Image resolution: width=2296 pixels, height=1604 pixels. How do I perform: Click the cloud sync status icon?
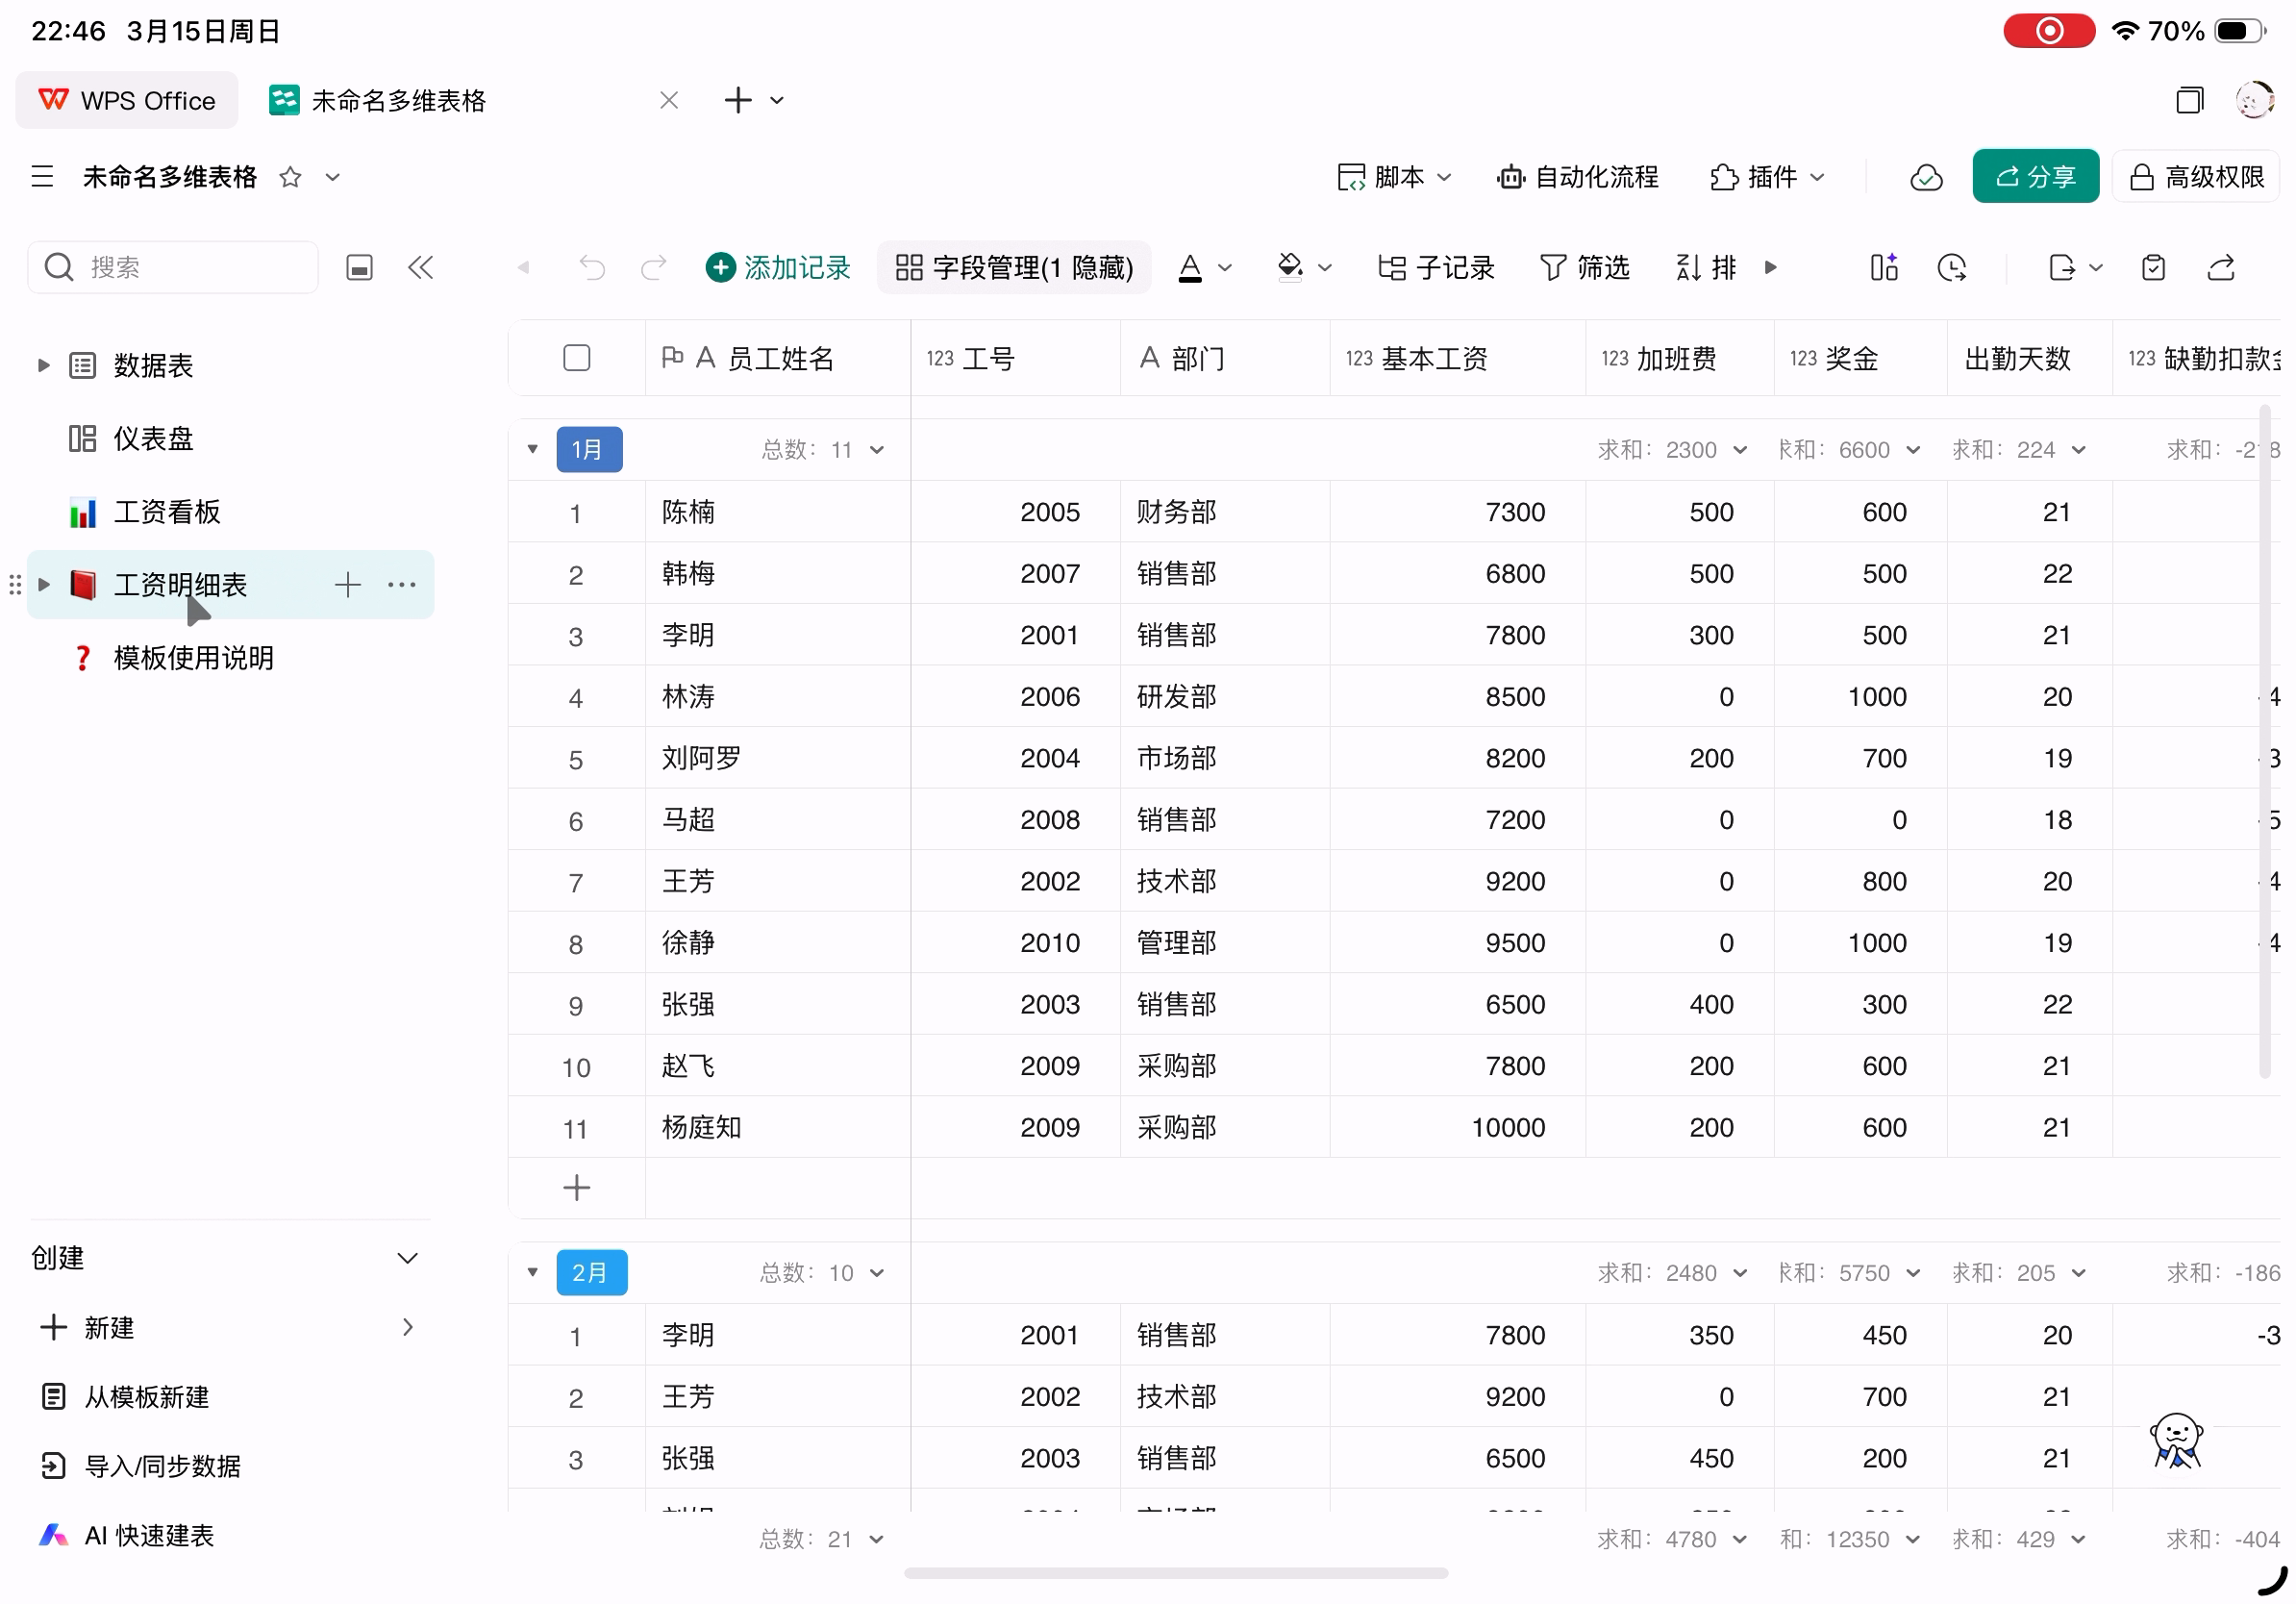[x=1925, y=178]
